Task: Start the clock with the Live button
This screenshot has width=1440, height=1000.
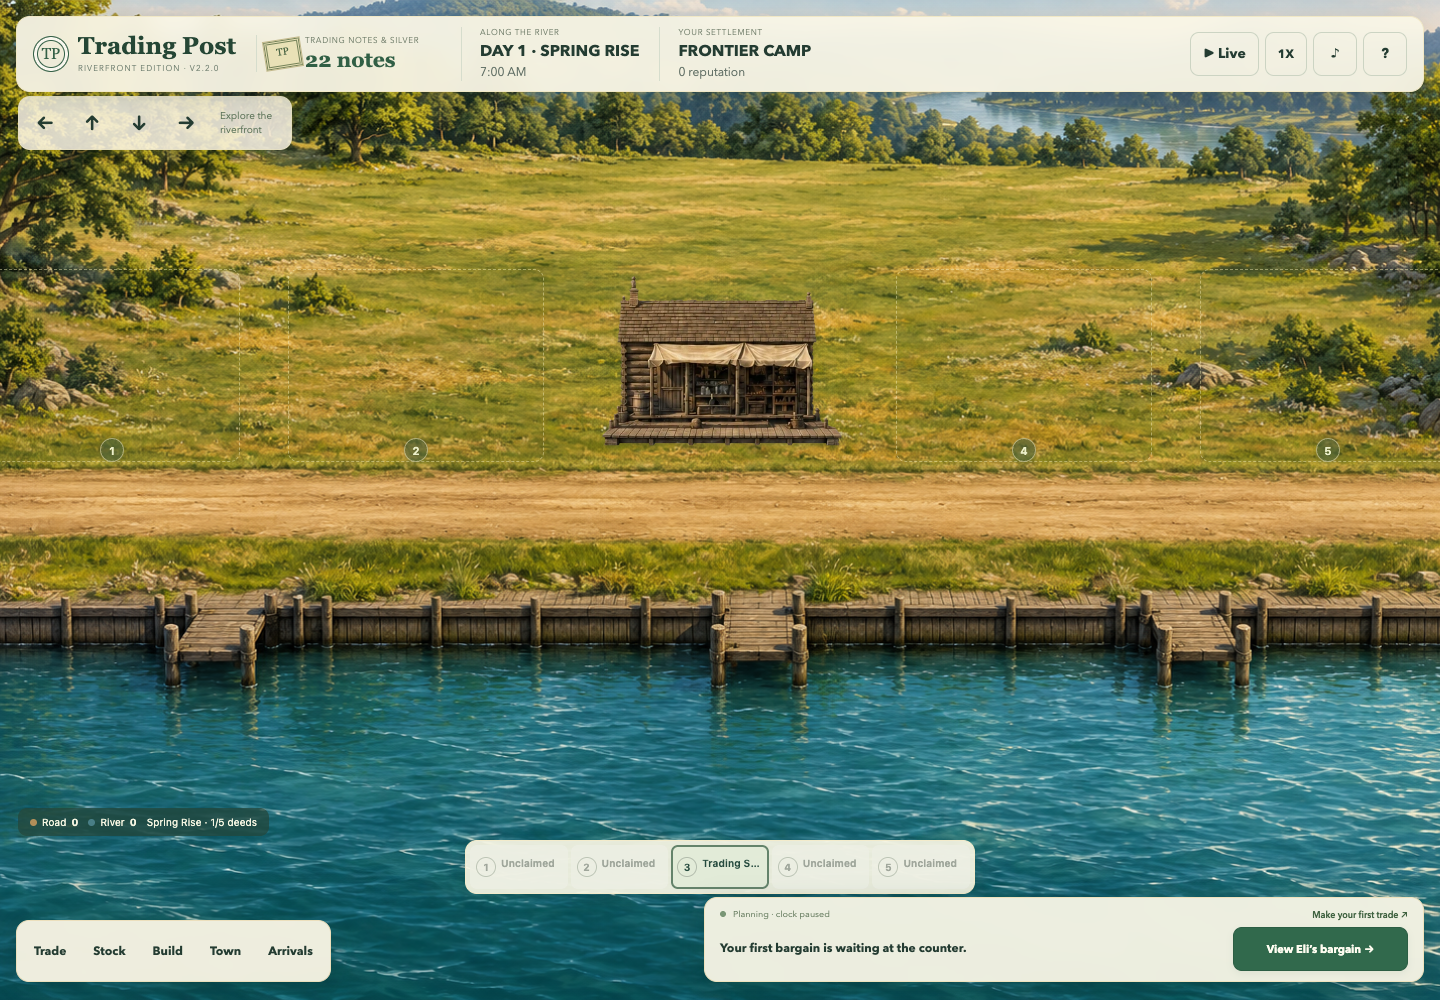Action: pos(1224,54)
